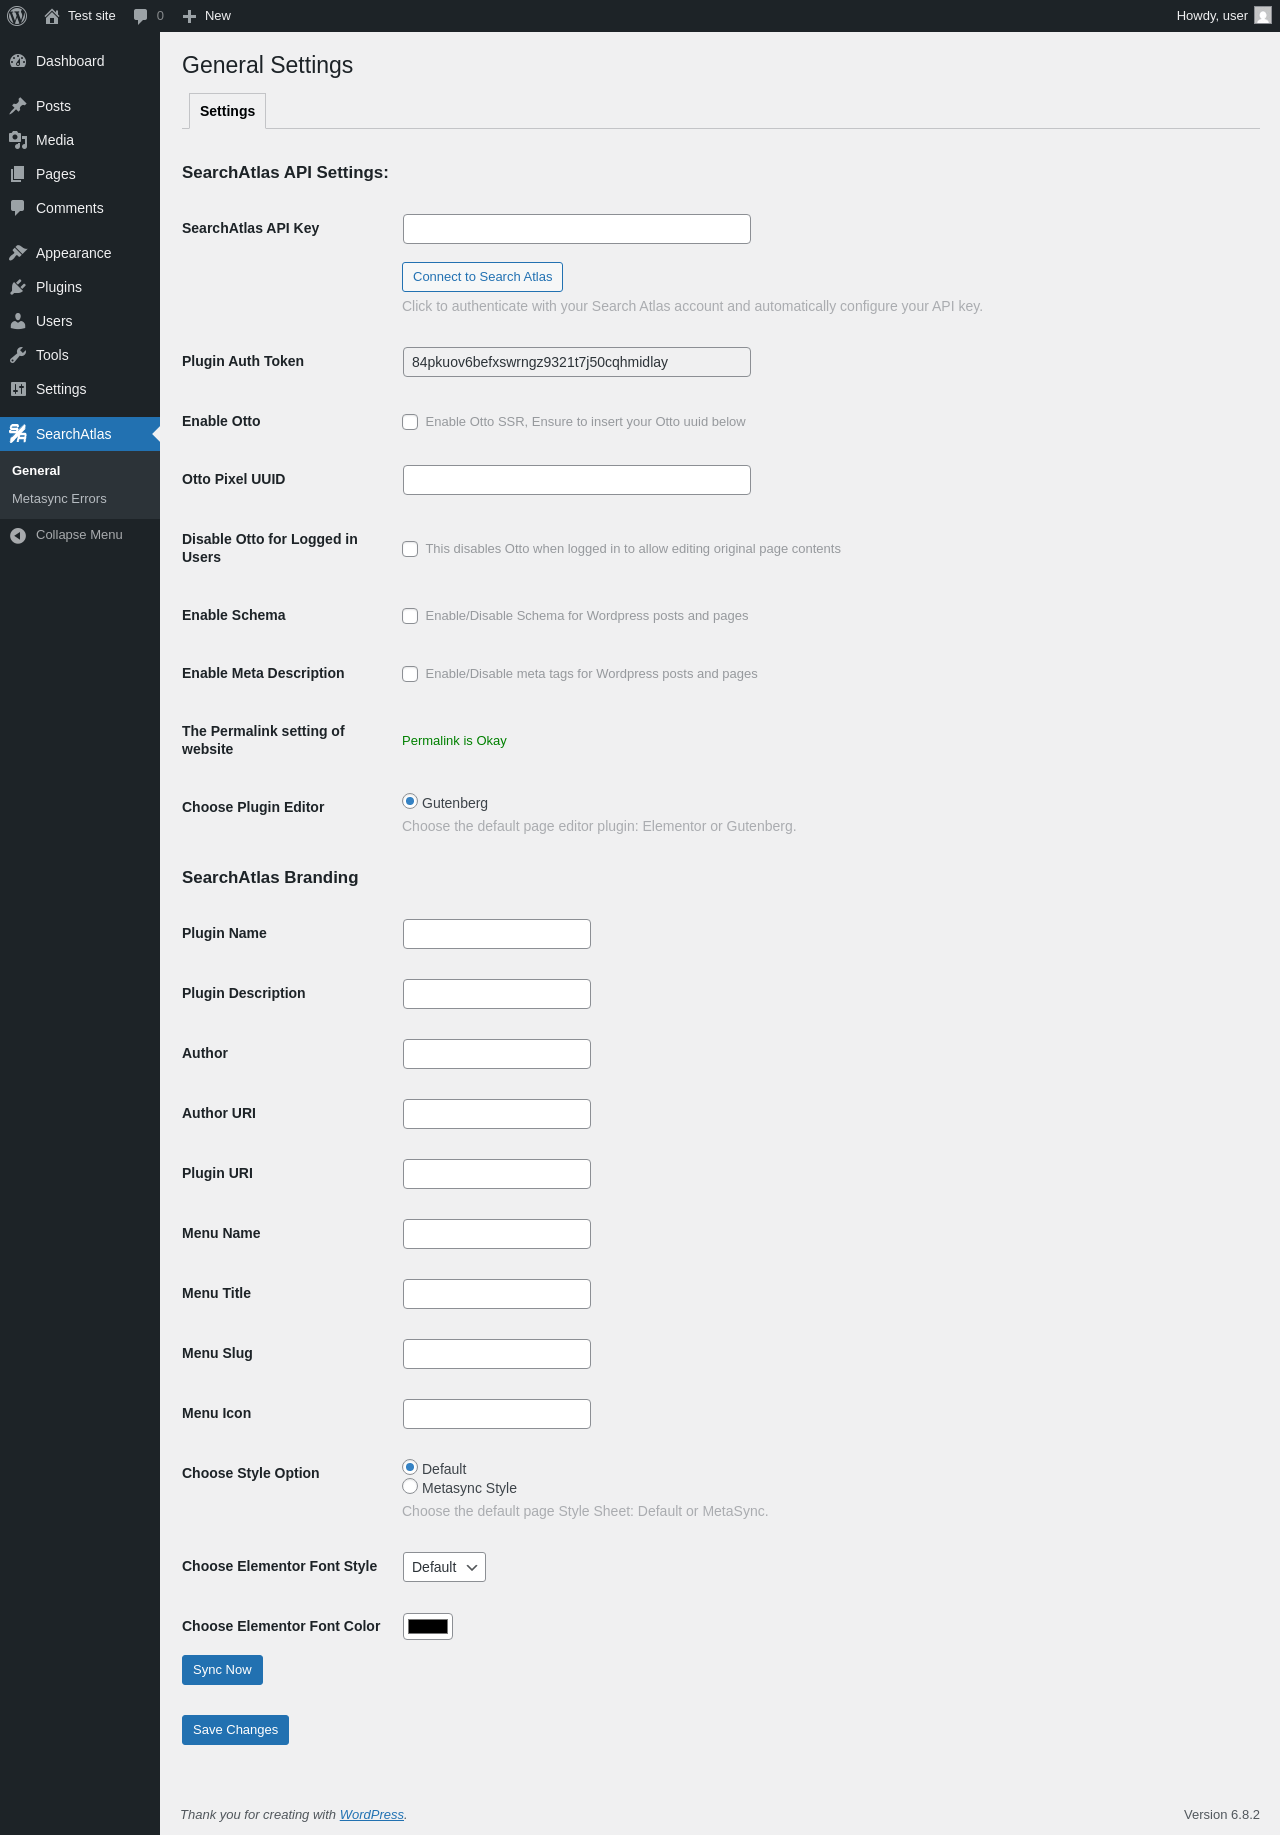Viewport: 1280px width, 1835px height.
Task: Focus the Menu Icon input field
Action: [497, 1414]
